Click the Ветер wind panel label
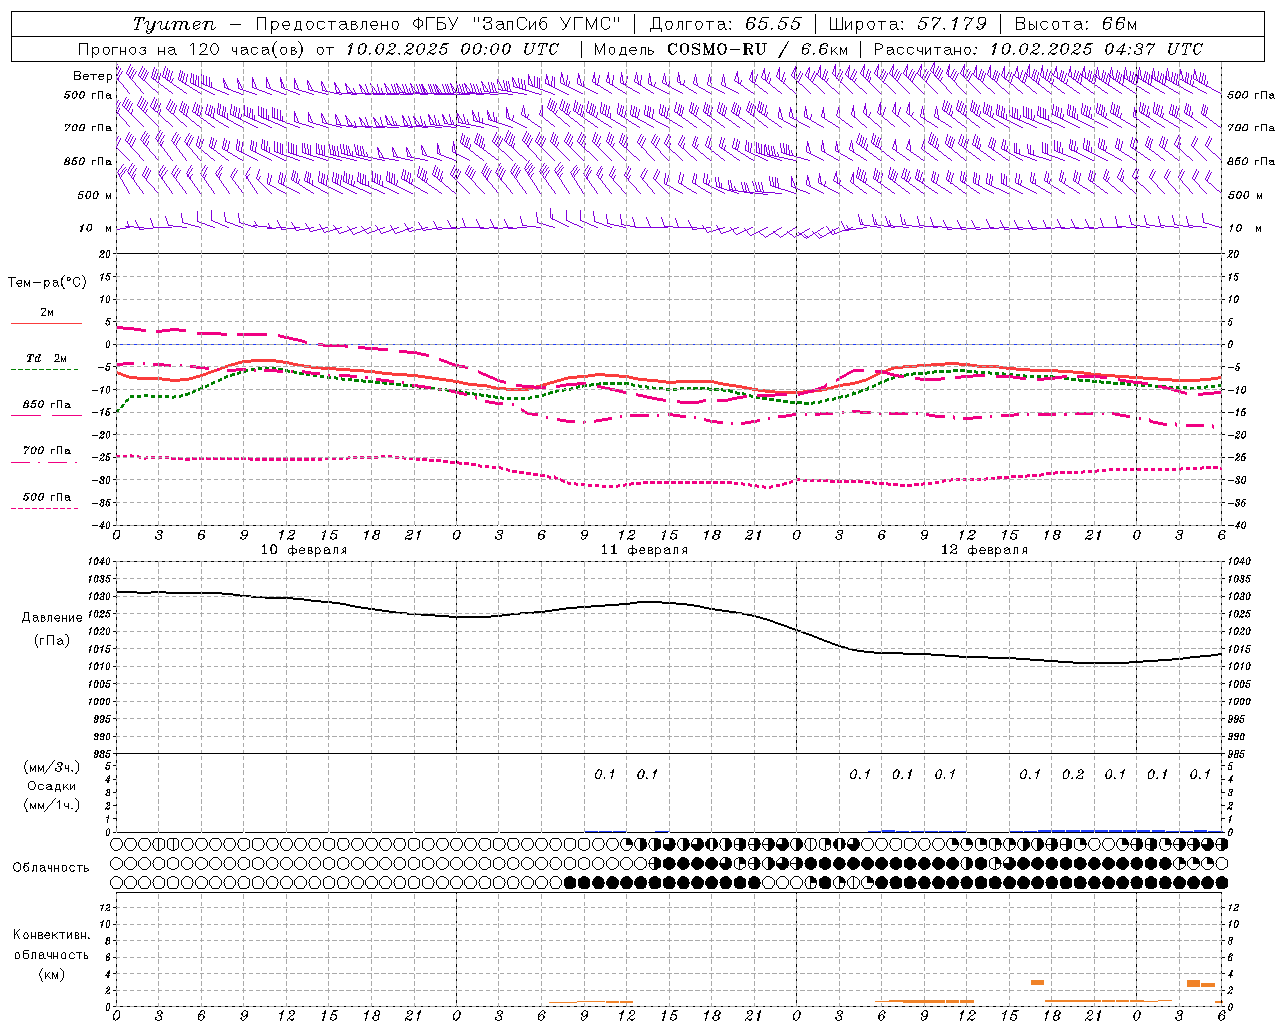 coord(92,76)
